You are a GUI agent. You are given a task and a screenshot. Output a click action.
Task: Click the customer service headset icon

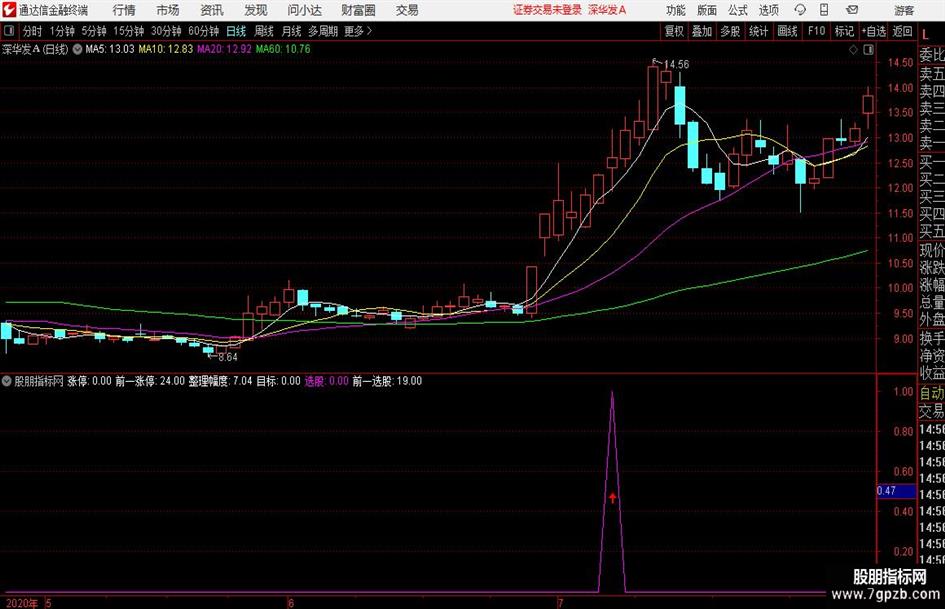coord(800,10)
